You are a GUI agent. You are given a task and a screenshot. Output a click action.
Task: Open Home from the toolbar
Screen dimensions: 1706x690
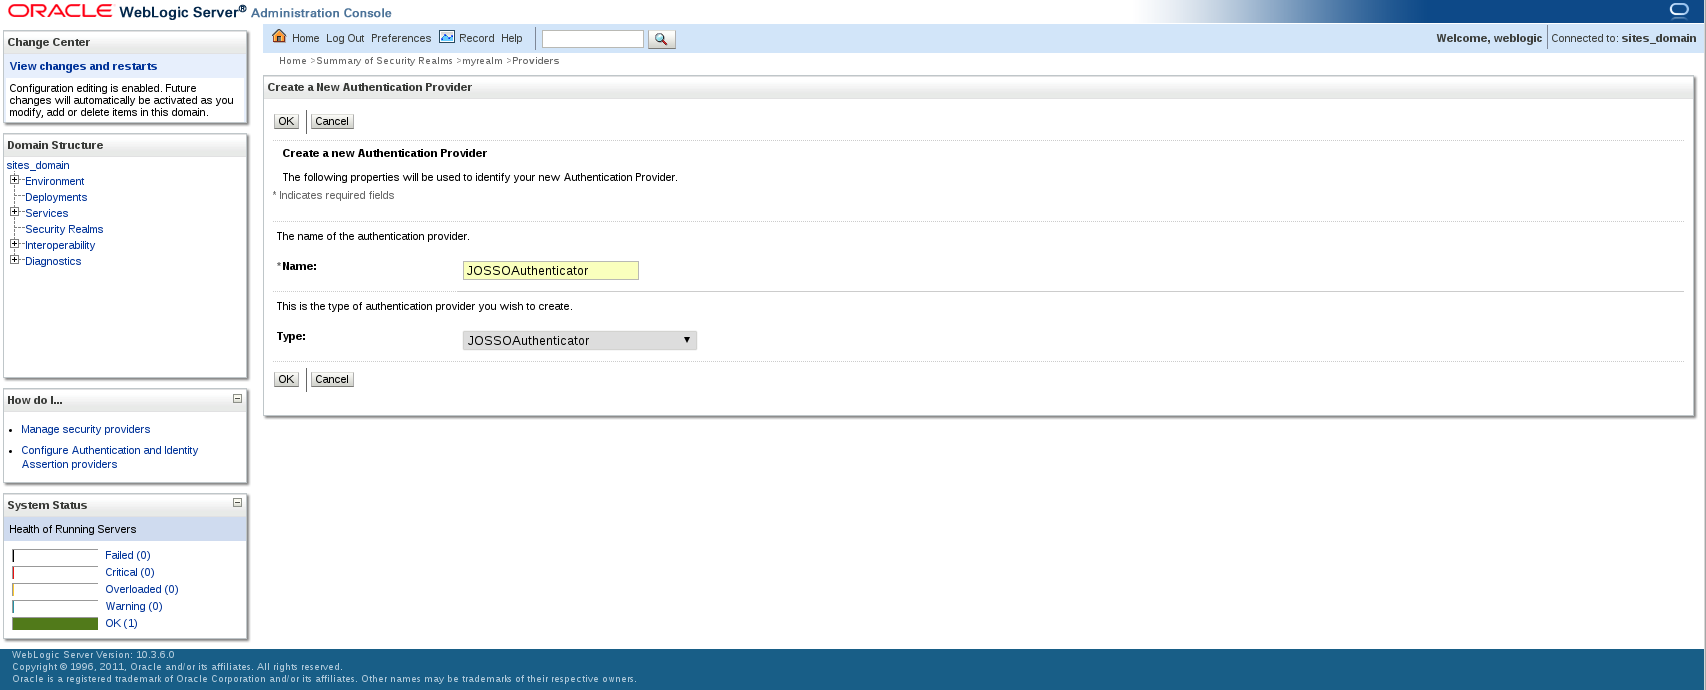tap(305, 38)
